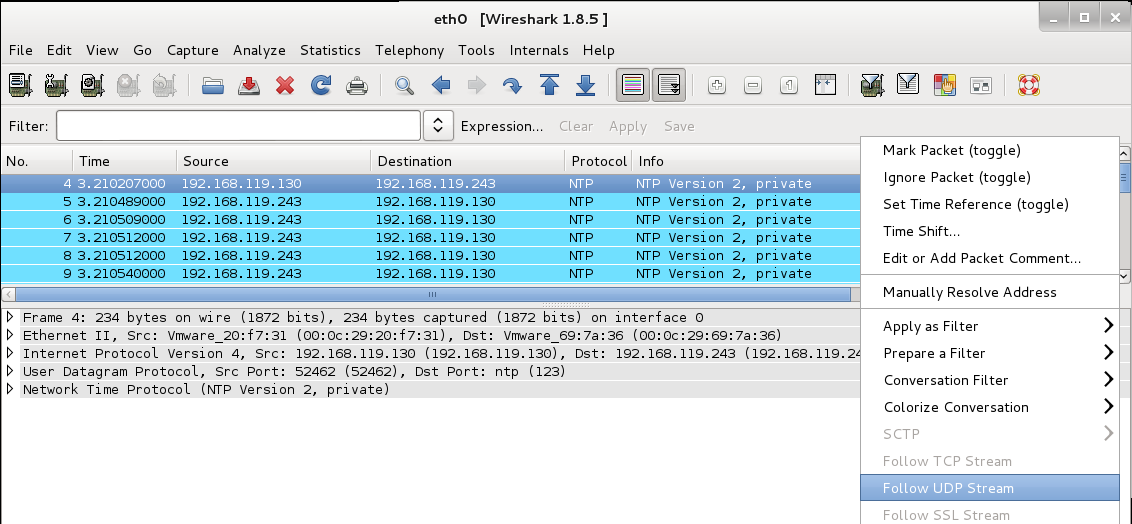Open the Statistics menu

[330, 50]
